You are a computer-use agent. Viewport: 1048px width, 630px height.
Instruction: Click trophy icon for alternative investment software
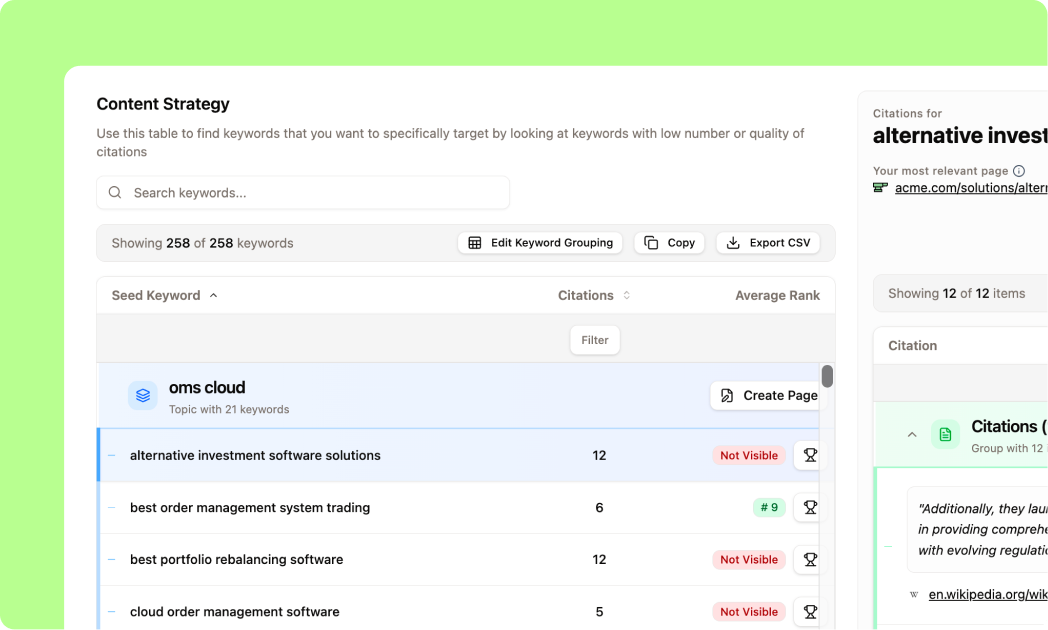(x=810, y=455)
